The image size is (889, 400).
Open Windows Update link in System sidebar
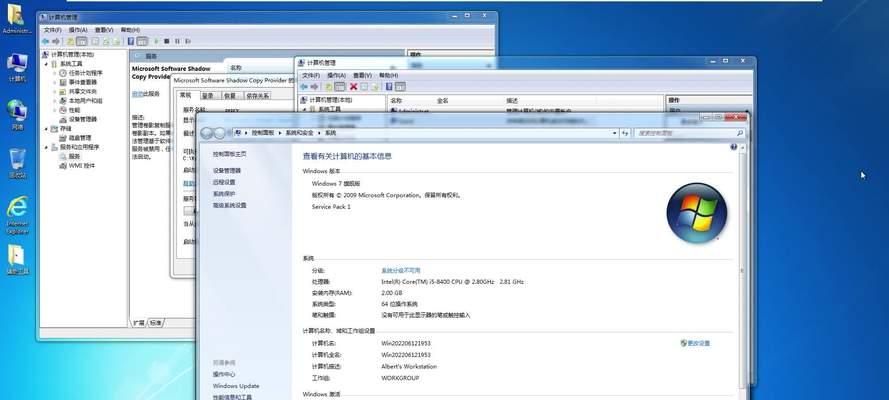click(x=236, y=386)
